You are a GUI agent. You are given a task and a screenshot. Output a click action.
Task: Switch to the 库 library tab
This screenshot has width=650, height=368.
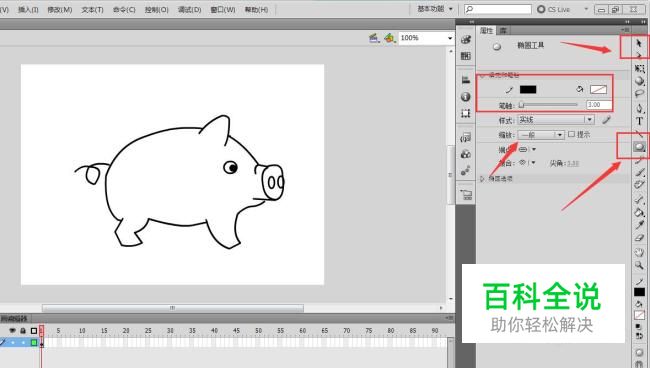pyautogui.click(x=503, y=30)
